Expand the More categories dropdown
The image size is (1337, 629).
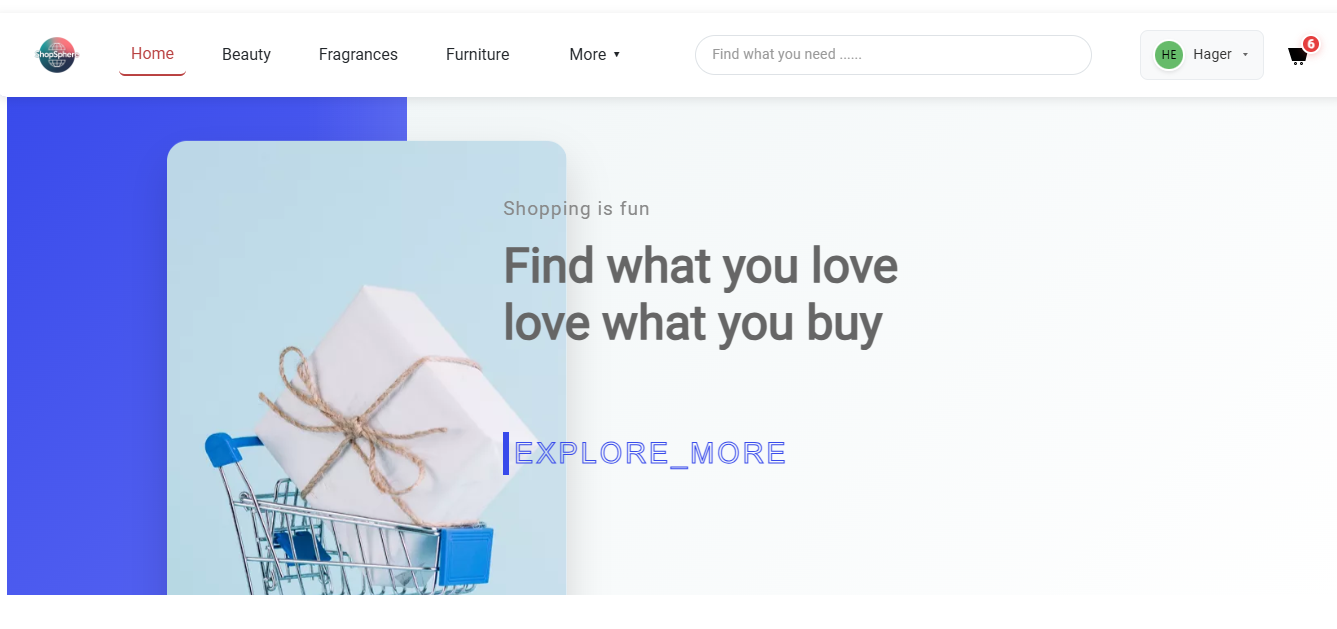coord(595,55)
